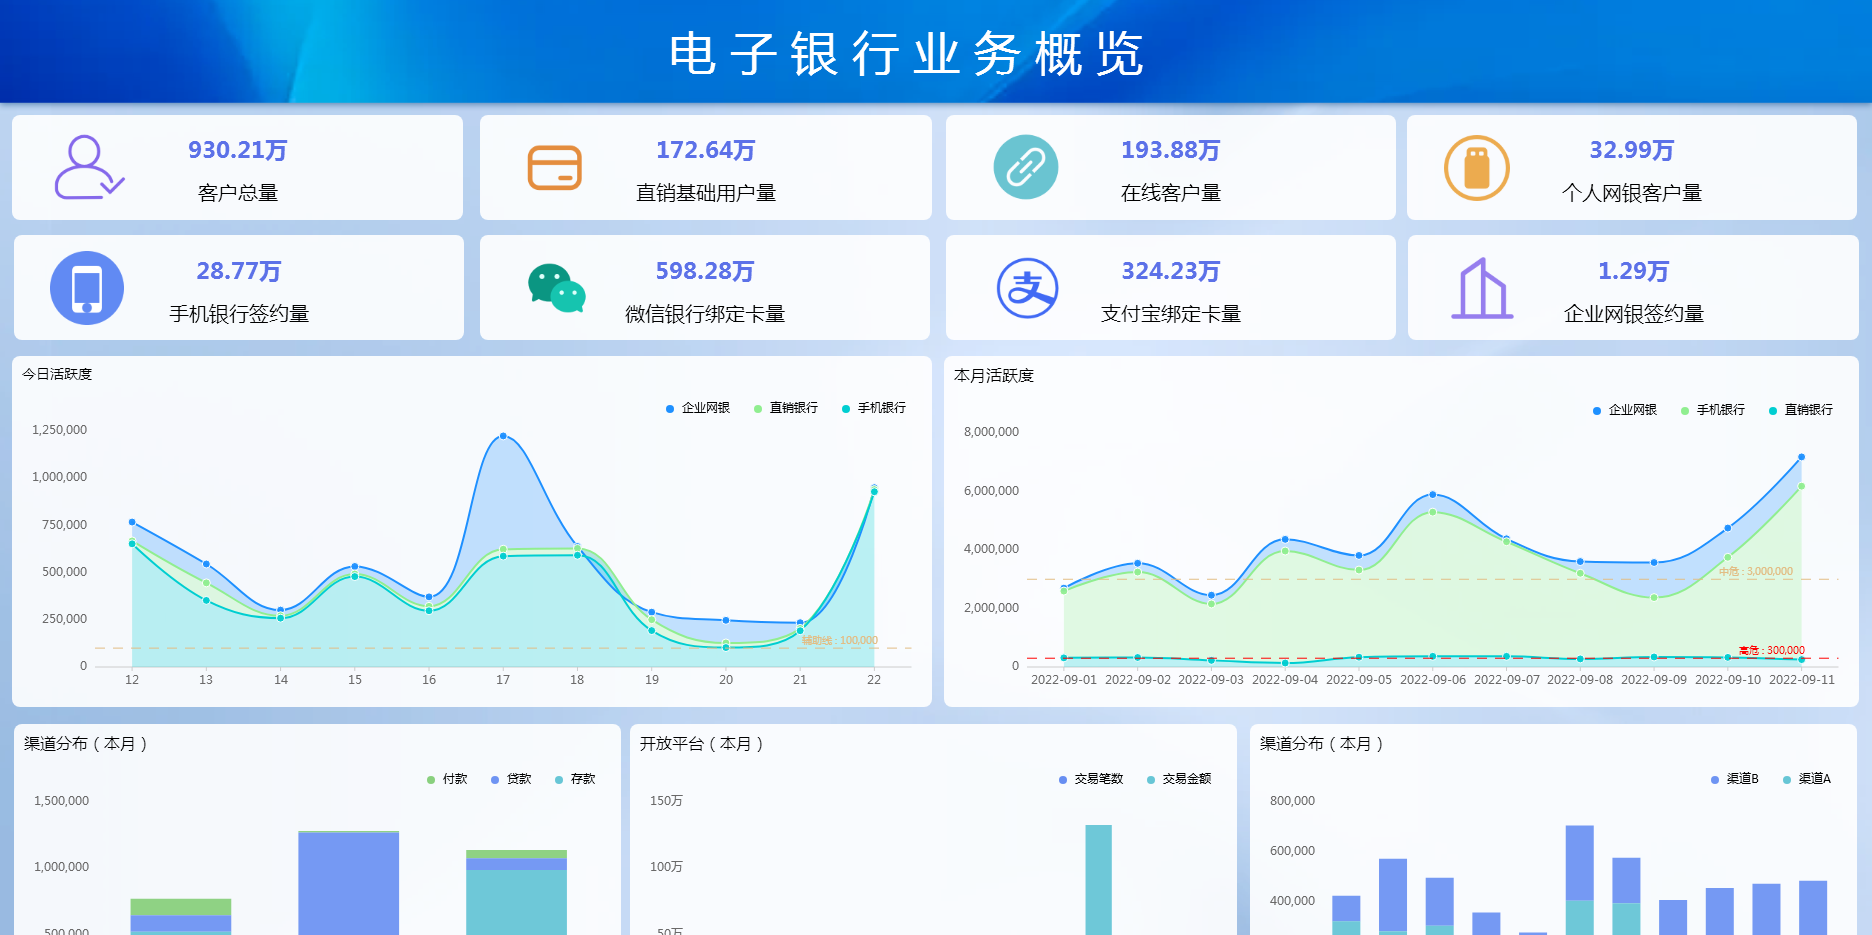The width and height of the screenshot is (1872, 935).
Task: Click the 930.21万 customer total value
Action: click(x=238, y=150)
